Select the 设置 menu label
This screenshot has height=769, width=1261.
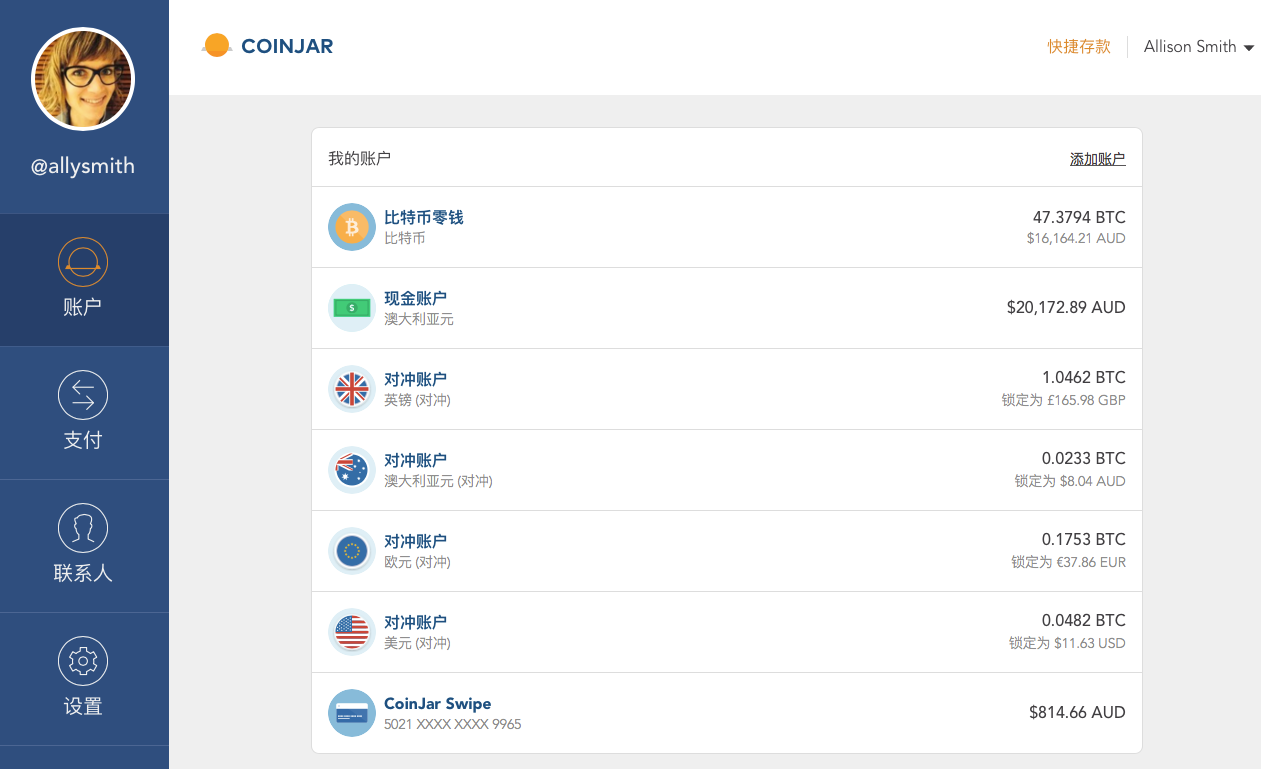point(83,706)
